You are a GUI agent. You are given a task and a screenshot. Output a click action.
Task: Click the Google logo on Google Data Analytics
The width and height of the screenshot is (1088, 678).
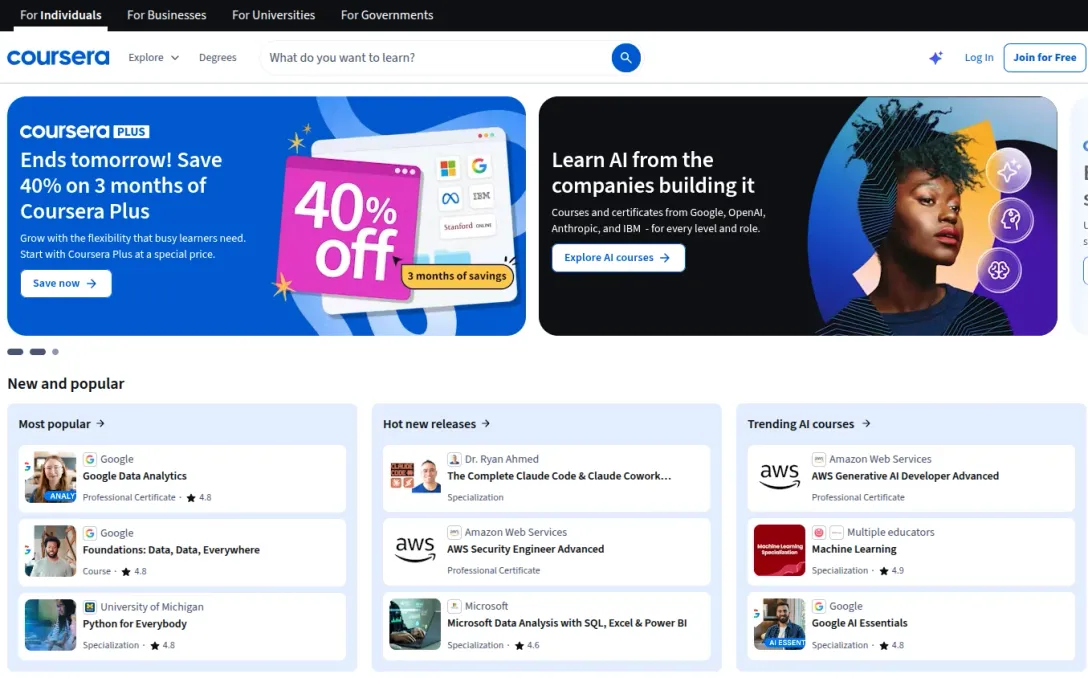[90, 459]
